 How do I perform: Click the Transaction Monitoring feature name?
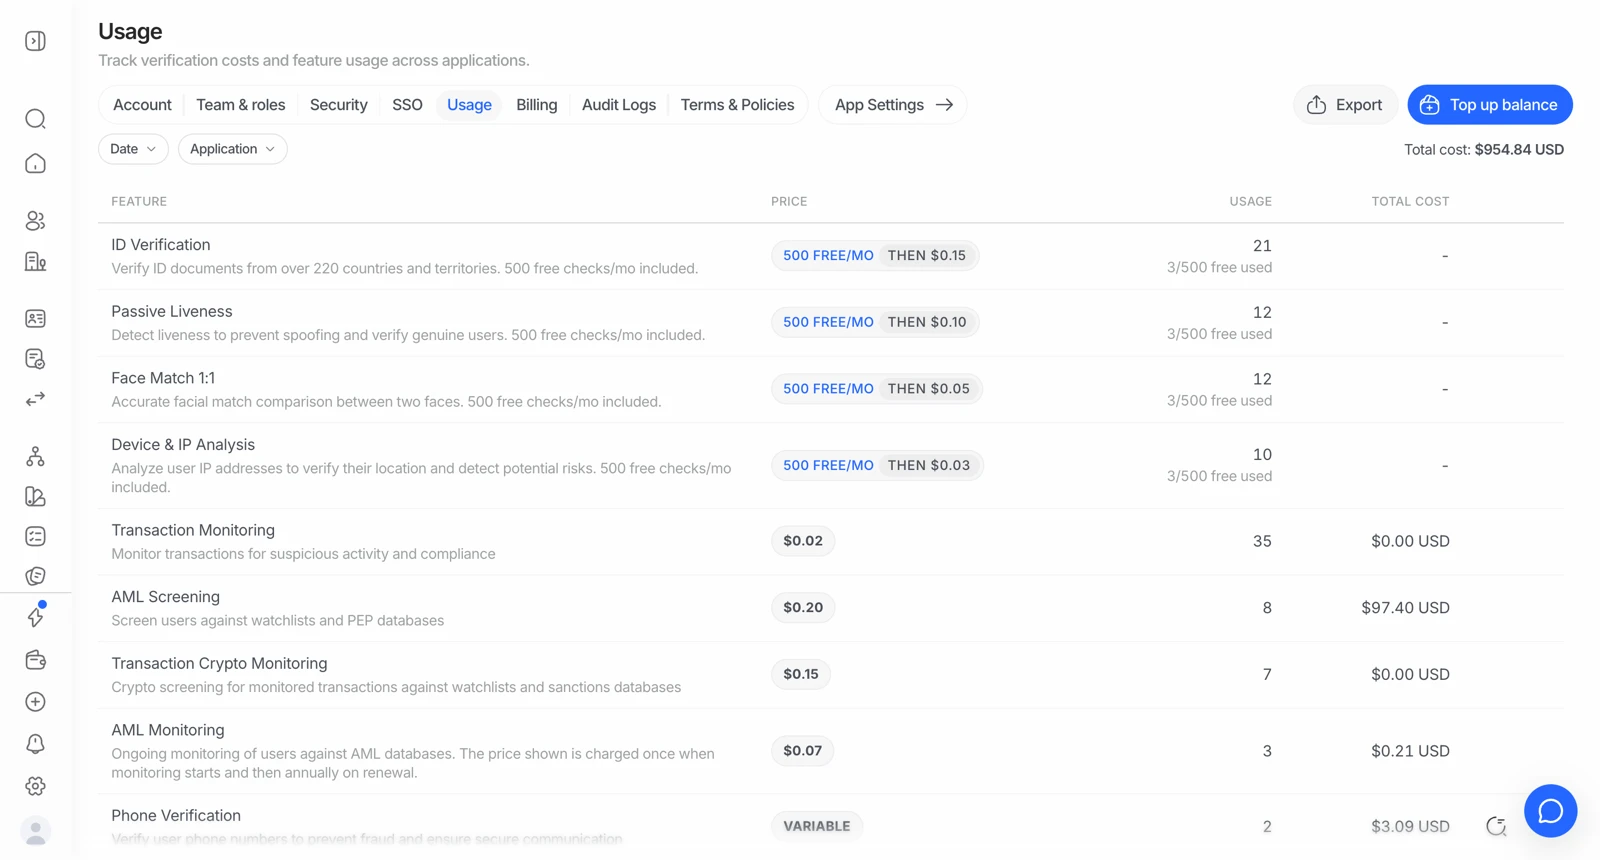[x=193, y=530]
